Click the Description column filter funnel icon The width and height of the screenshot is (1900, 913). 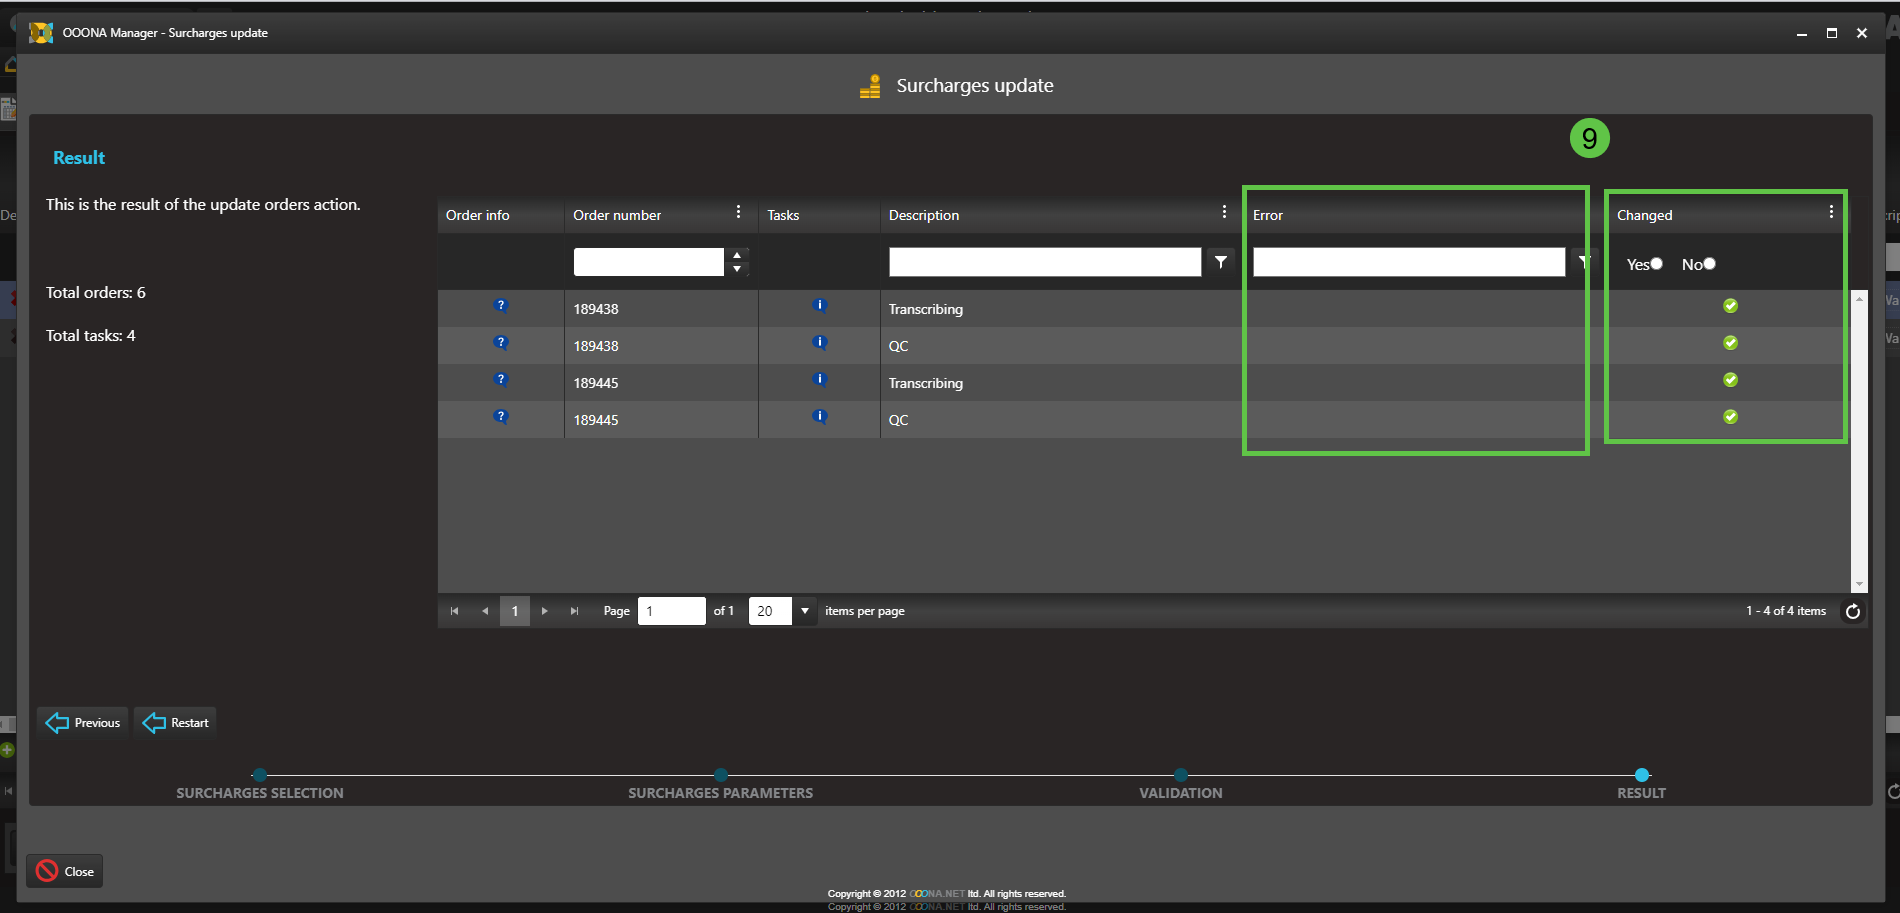[1220, 262]
